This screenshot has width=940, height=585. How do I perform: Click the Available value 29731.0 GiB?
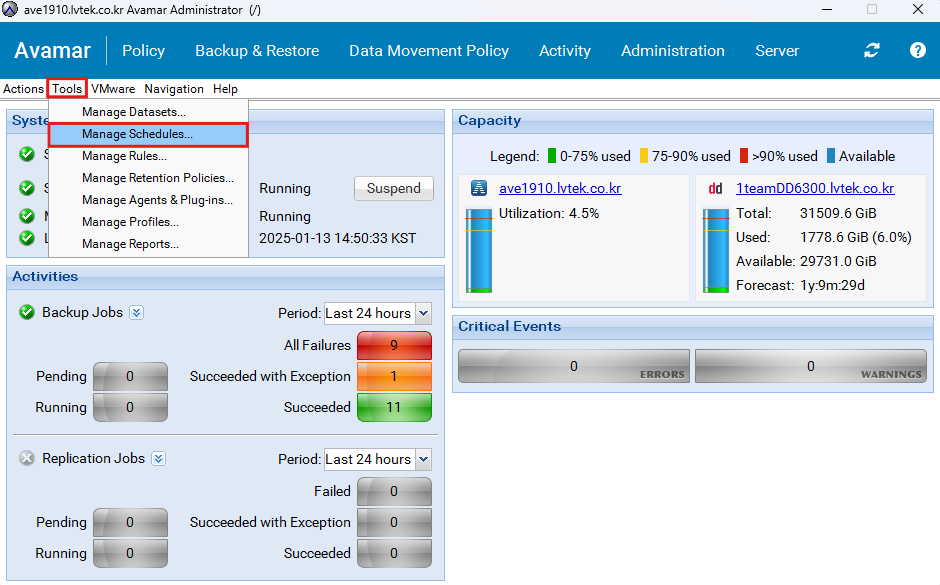[838, 261]
